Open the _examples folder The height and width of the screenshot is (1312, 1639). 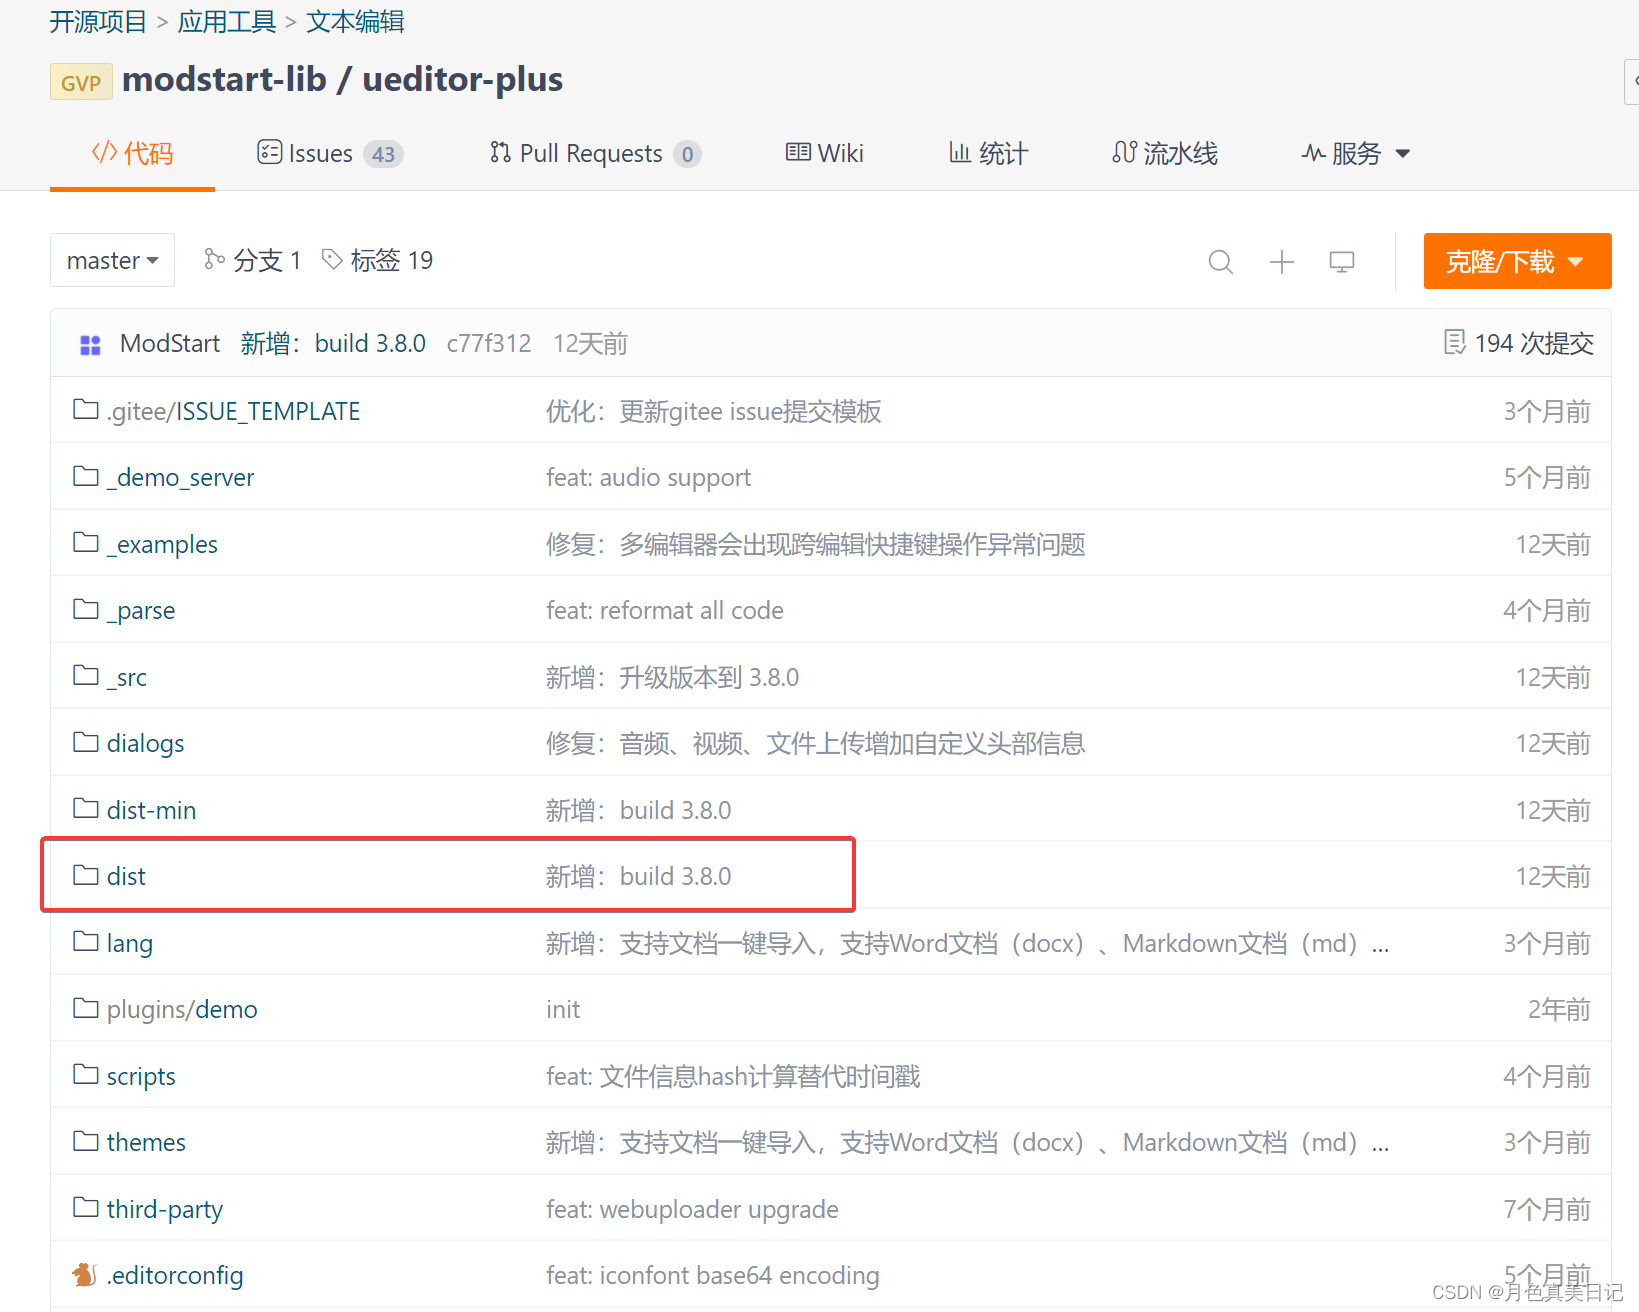click(162, 544)
